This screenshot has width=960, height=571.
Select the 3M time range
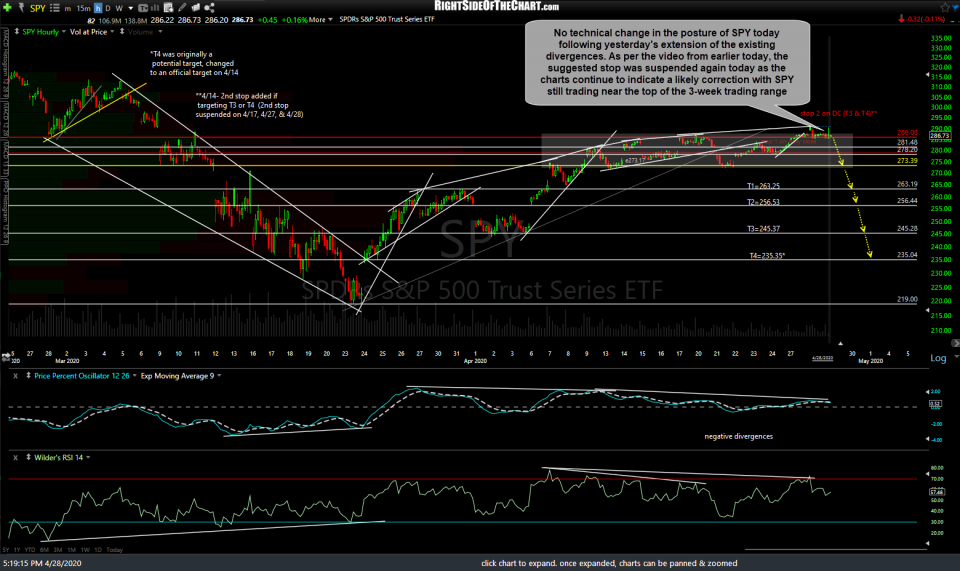pos(58,550)
